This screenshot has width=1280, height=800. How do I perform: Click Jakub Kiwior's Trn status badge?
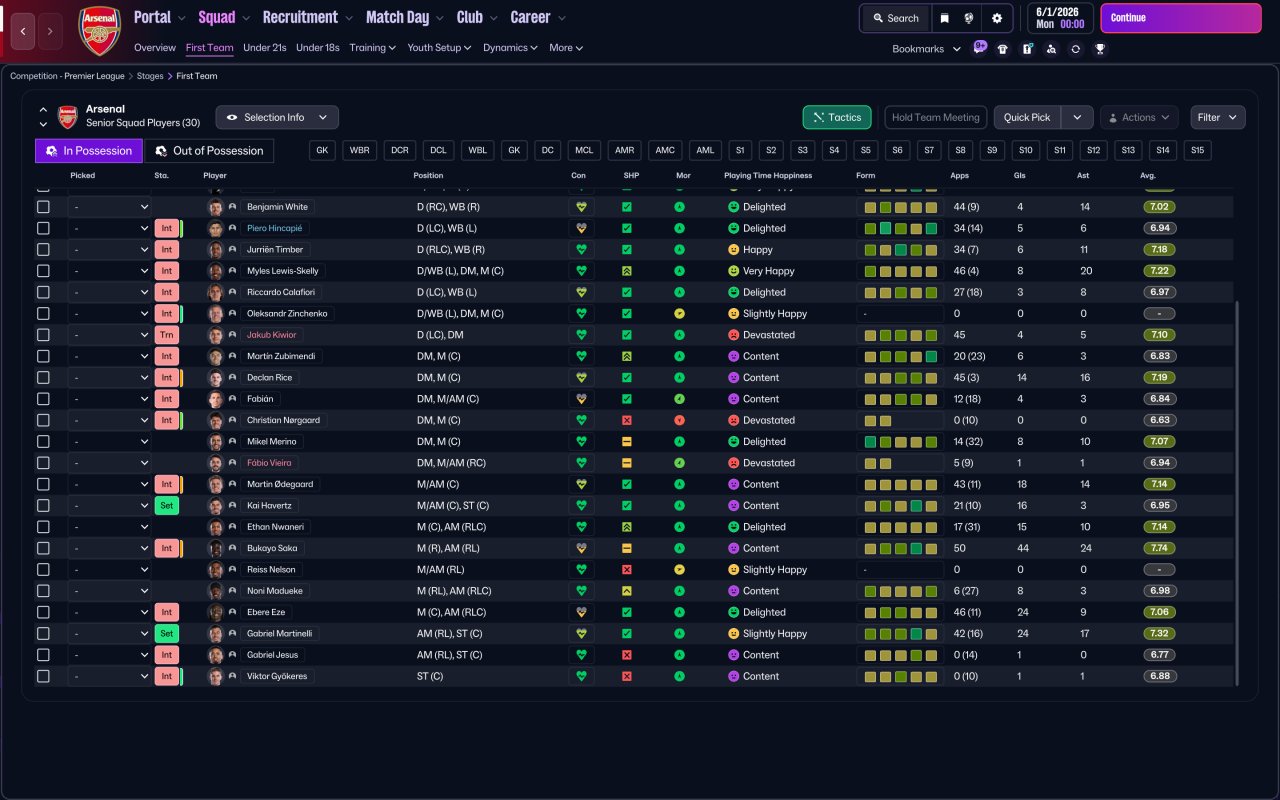167,335
